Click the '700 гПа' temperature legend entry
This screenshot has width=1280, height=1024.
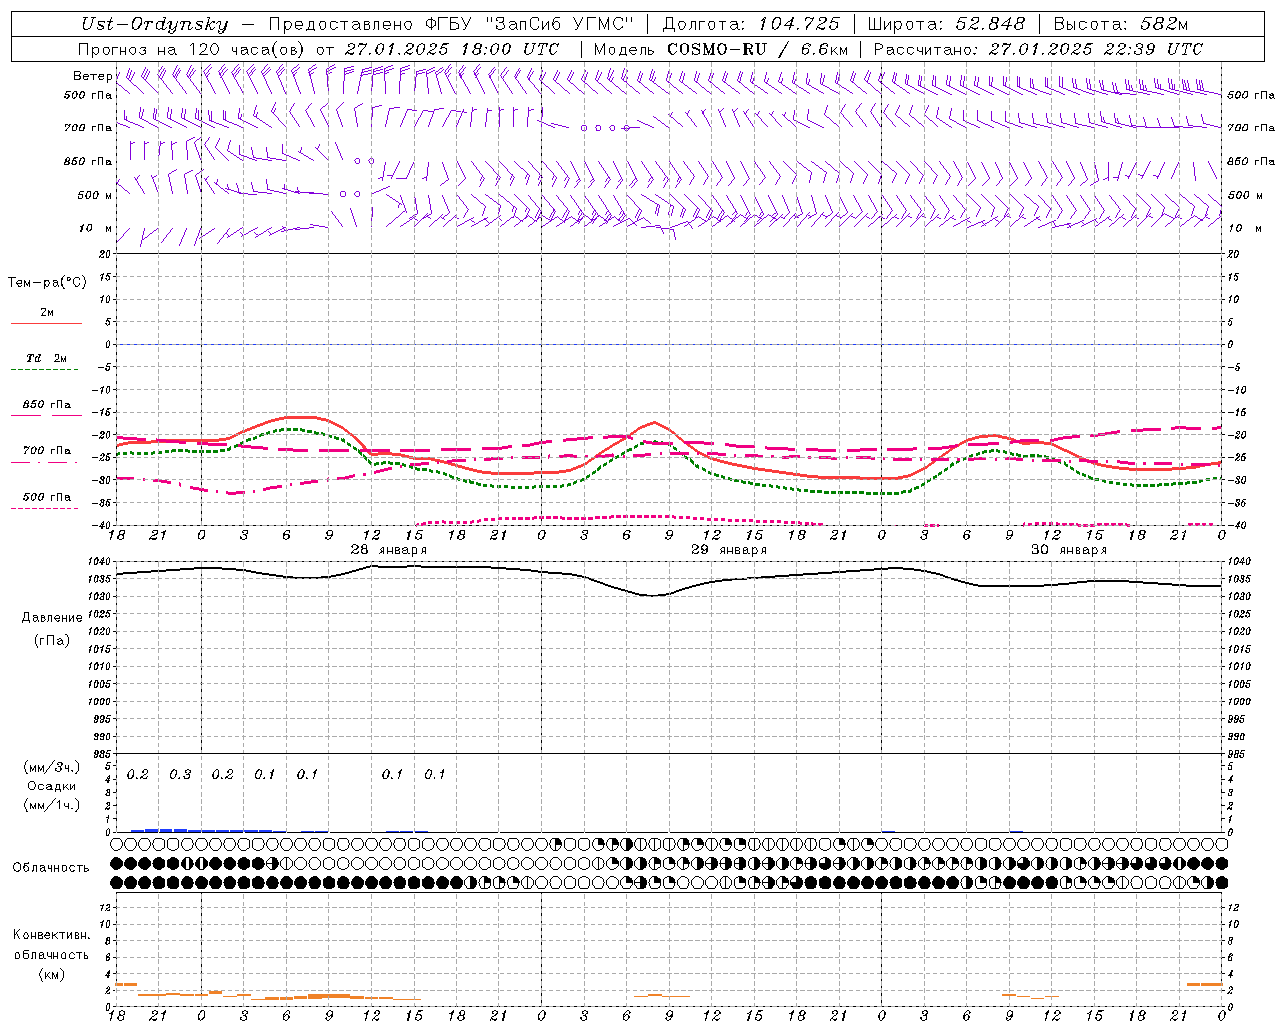(46, 451)
